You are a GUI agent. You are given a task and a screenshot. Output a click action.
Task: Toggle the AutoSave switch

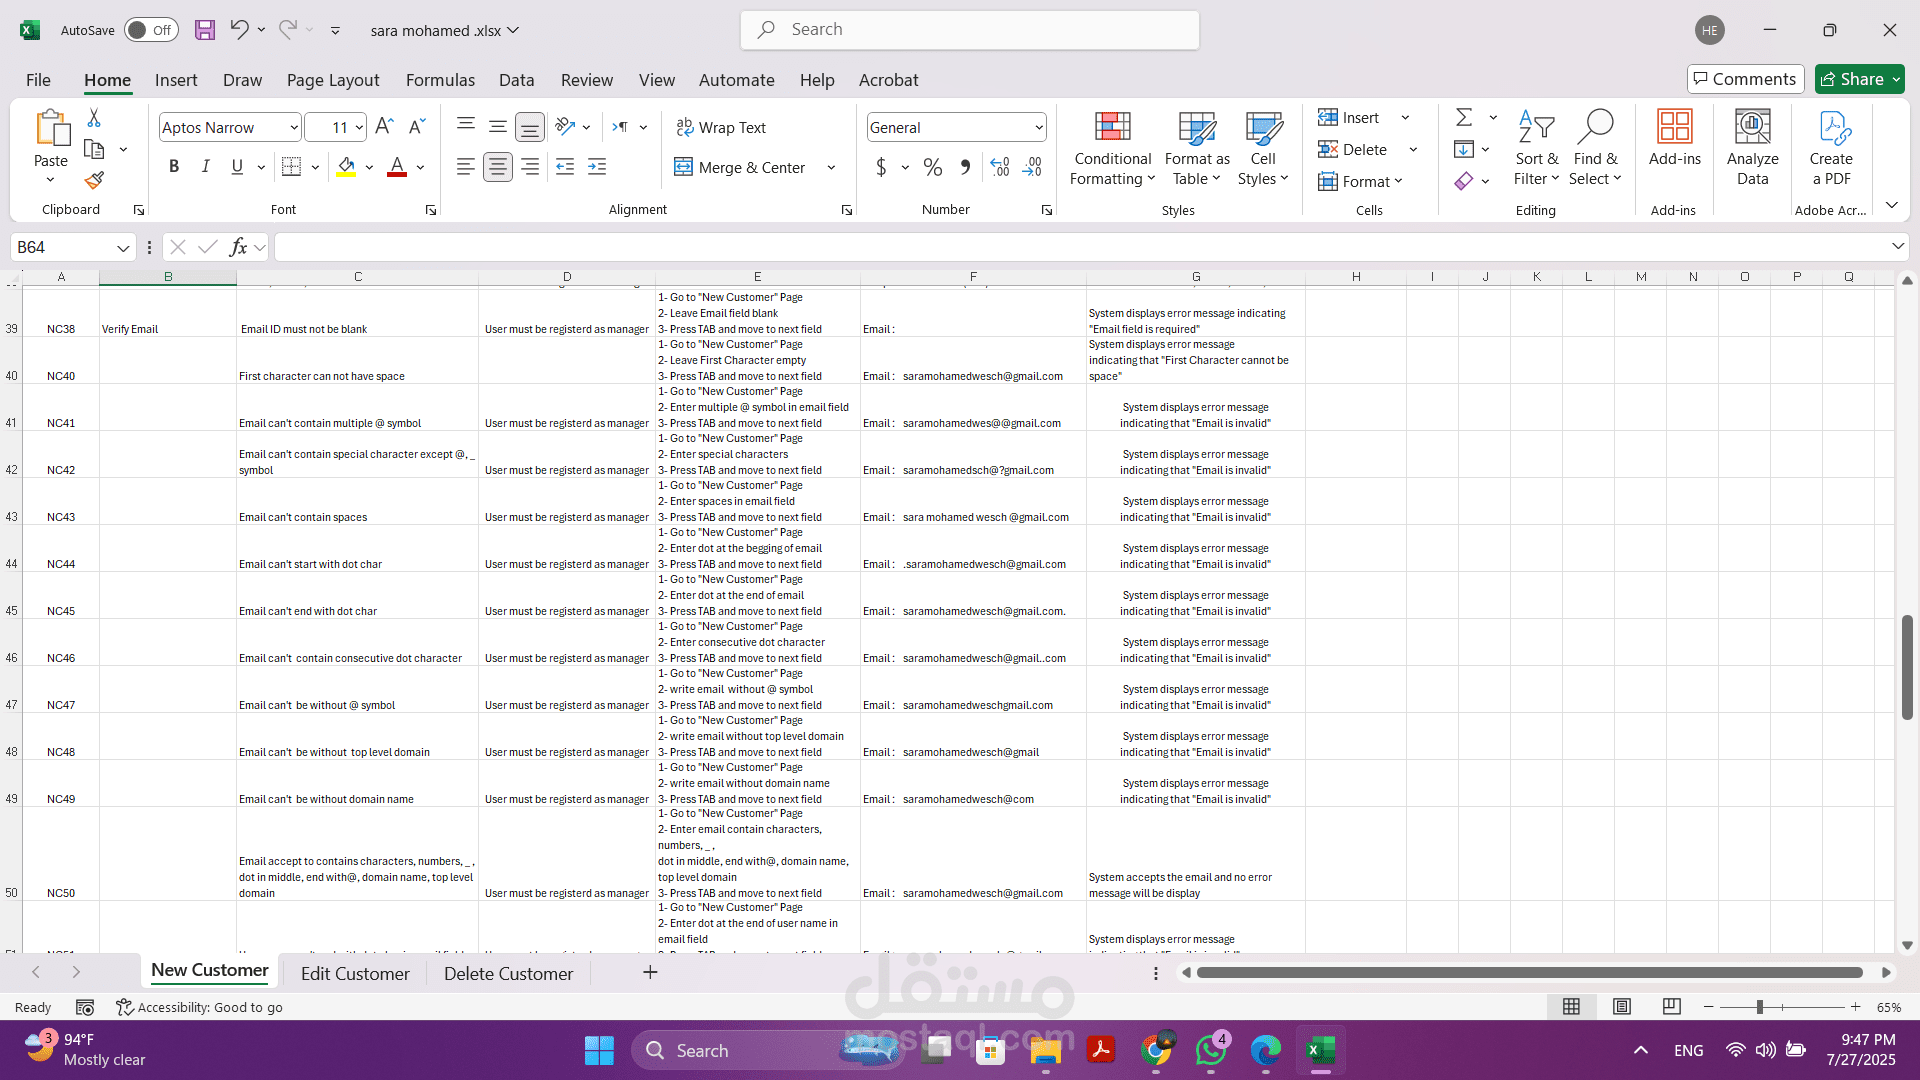pos(150,30)
